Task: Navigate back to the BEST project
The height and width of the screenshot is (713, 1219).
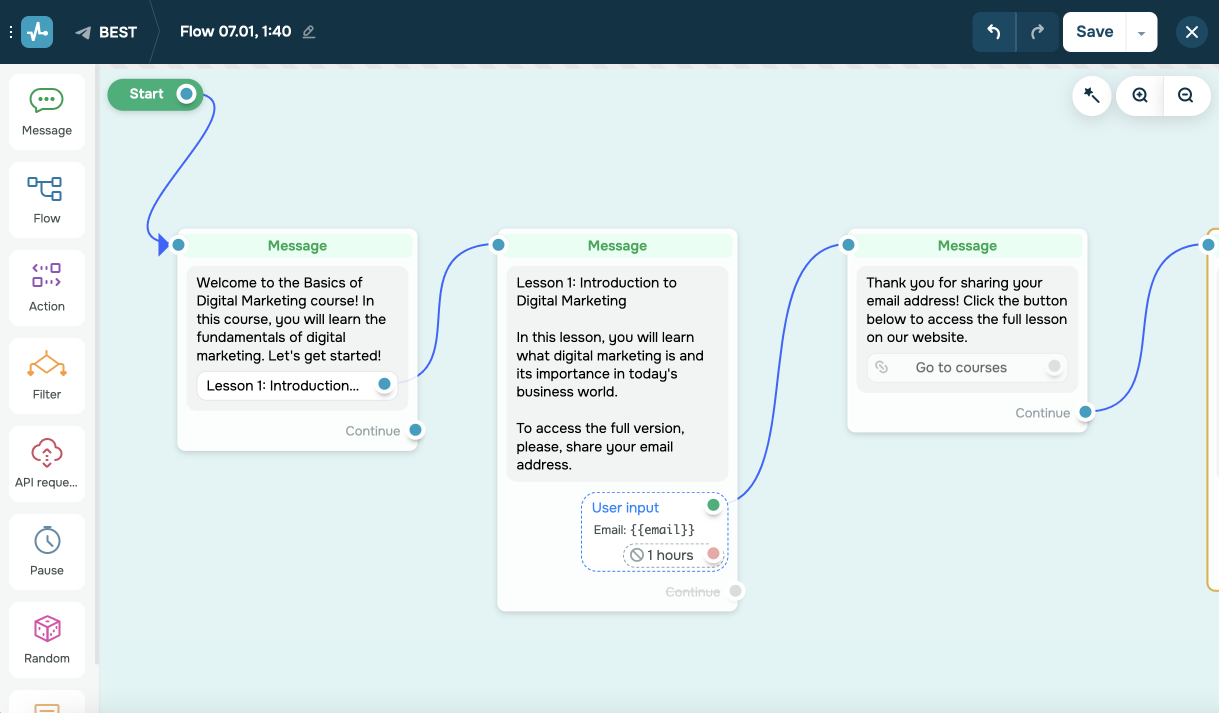Action: (x=106, y=31)
